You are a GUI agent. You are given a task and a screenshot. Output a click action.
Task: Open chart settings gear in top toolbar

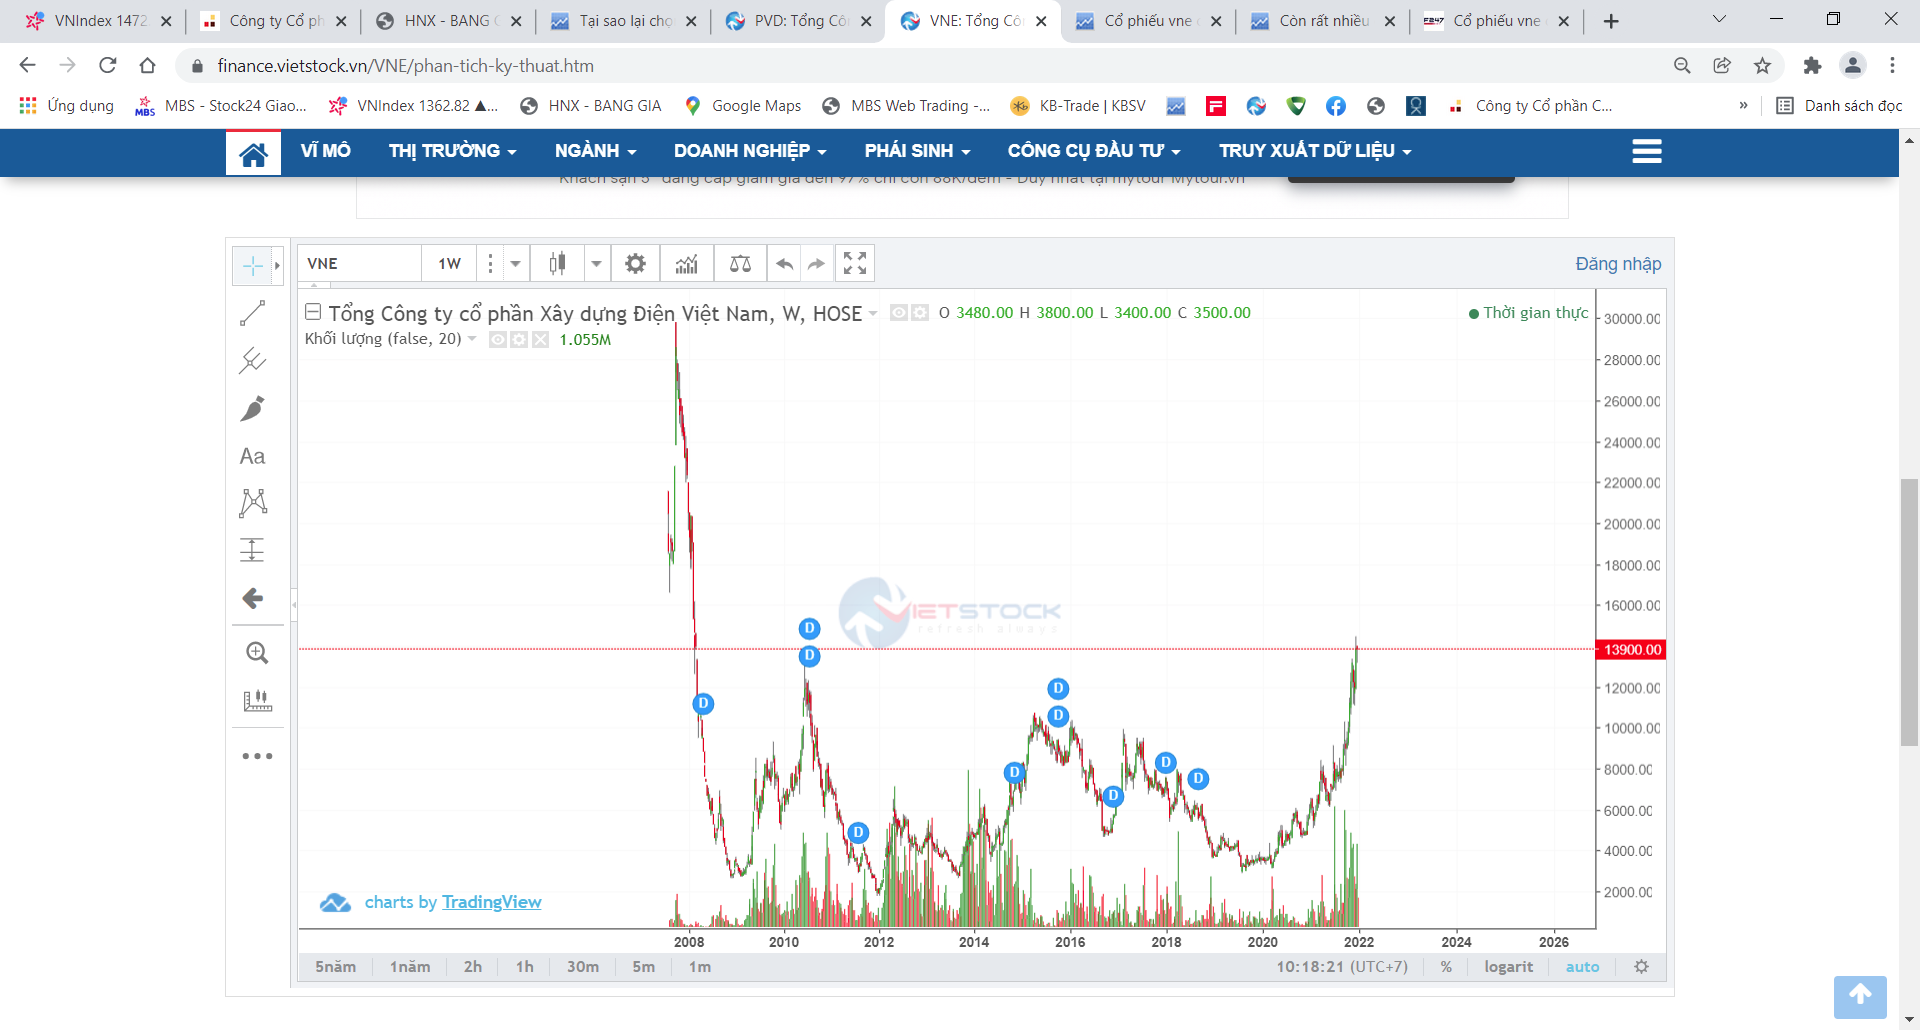pos(635,264)
